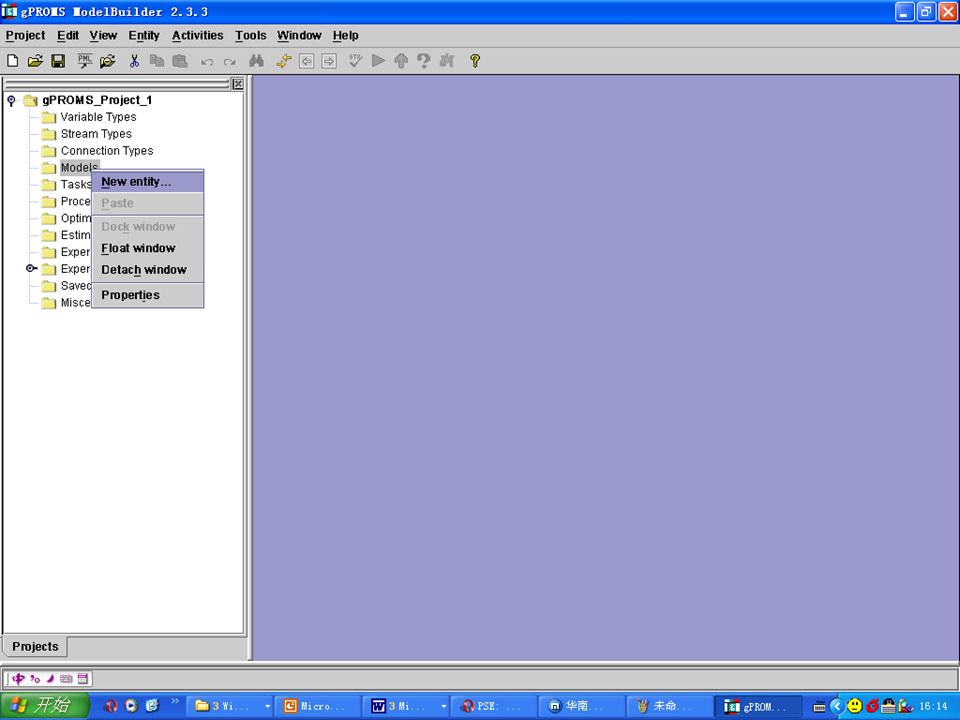Click the navigate back arrow icon
Screen dimensions: 960x720
(x=307, y=61)
